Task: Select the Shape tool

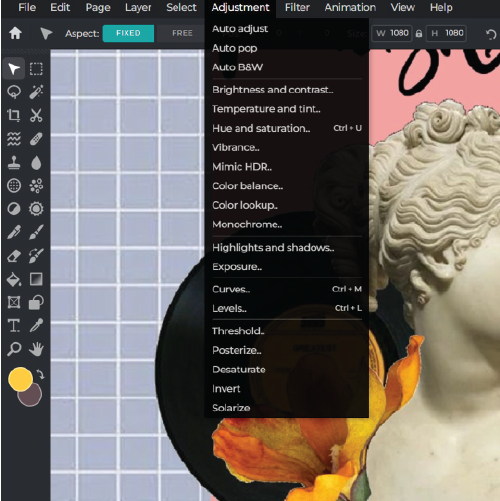Action: pyautogui.click(x=36, y=303)
